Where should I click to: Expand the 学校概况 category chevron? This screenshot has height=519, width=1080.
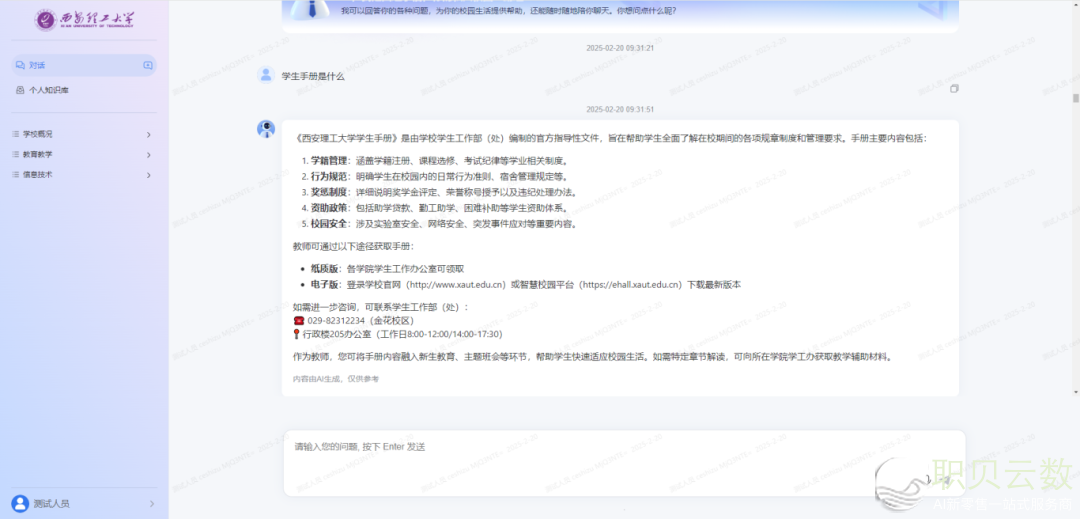(x=149, y=134)
